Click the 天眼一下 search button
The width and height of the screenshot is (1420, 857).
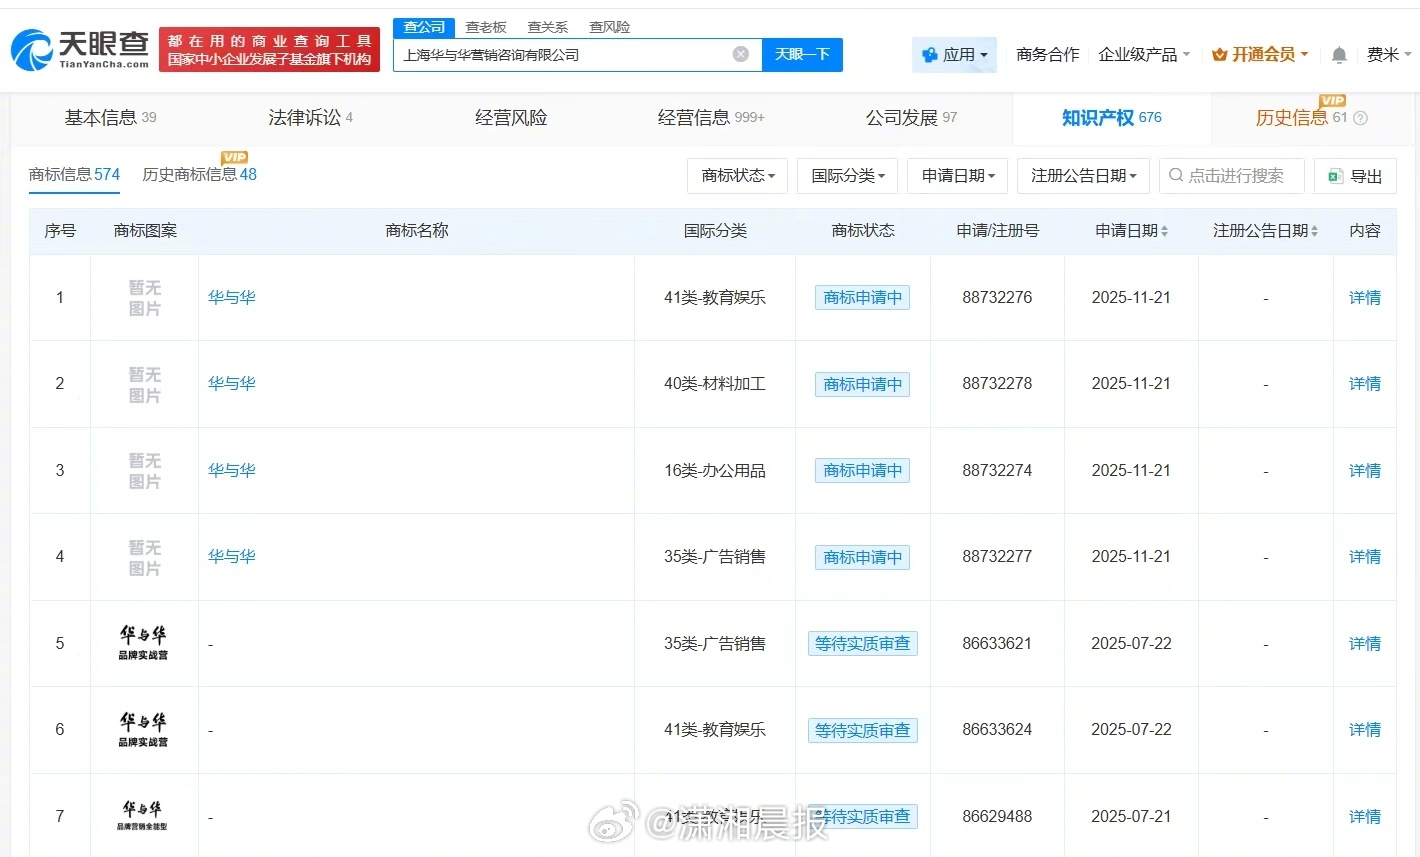click(x=802, y=55)
